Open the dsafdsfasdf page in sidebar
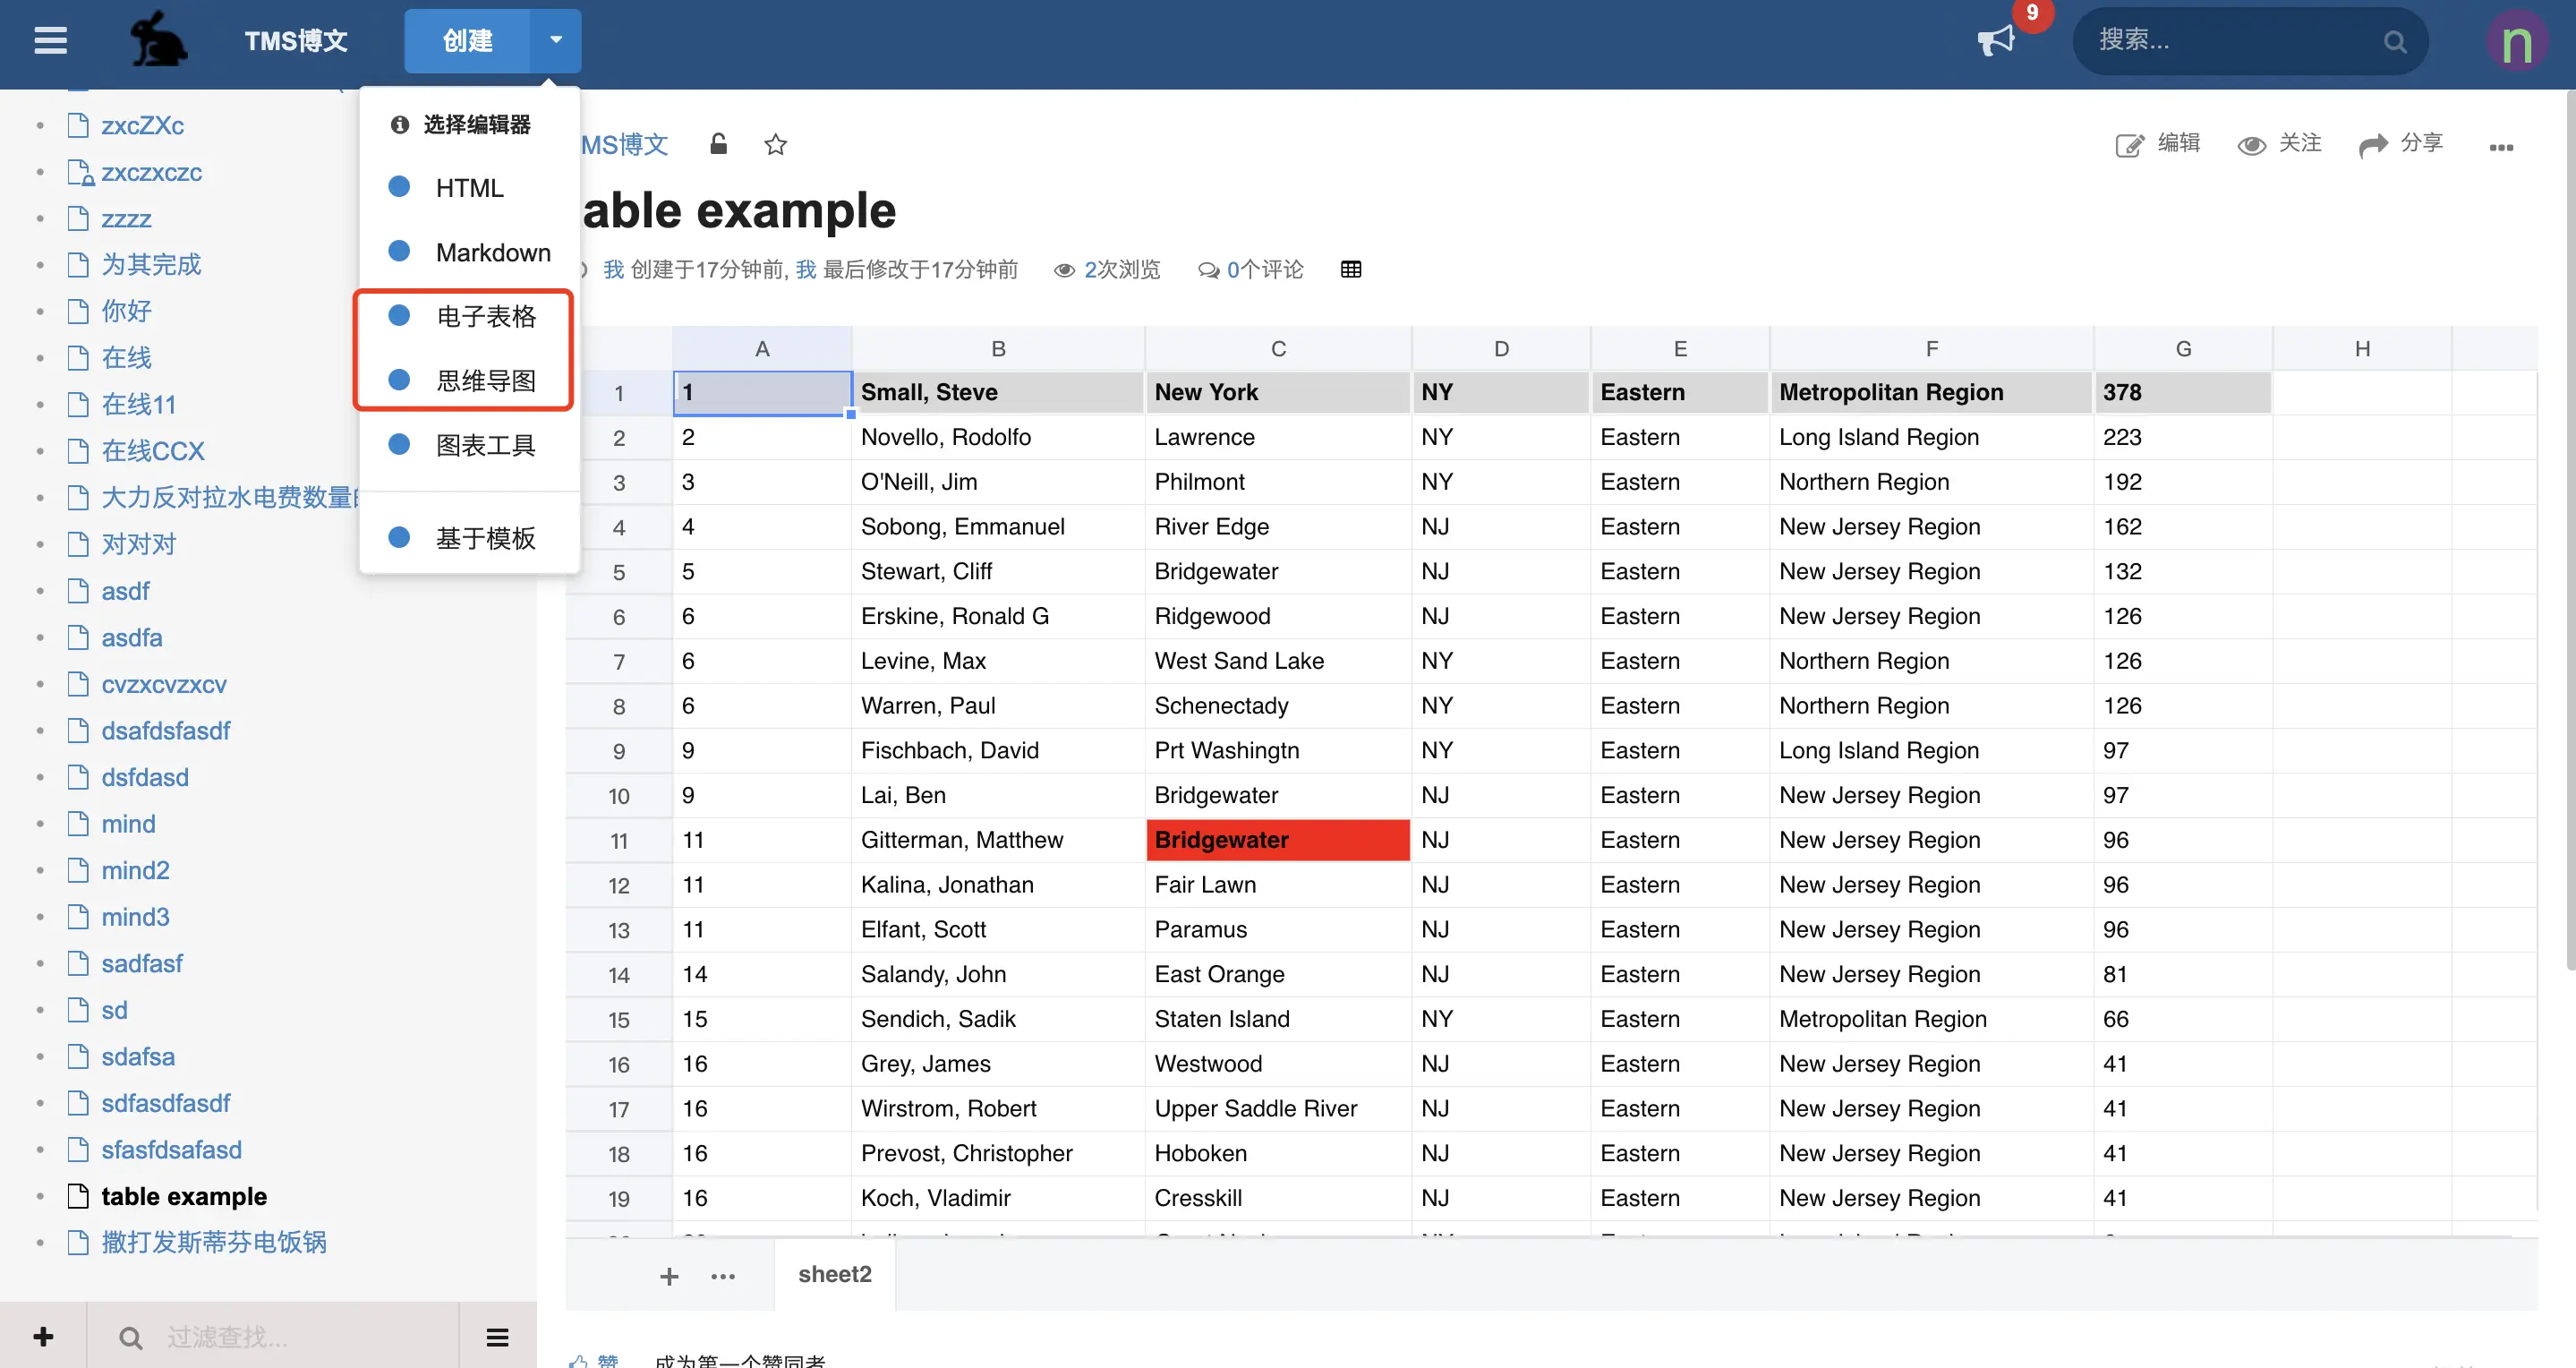 (x=165, y=730)
